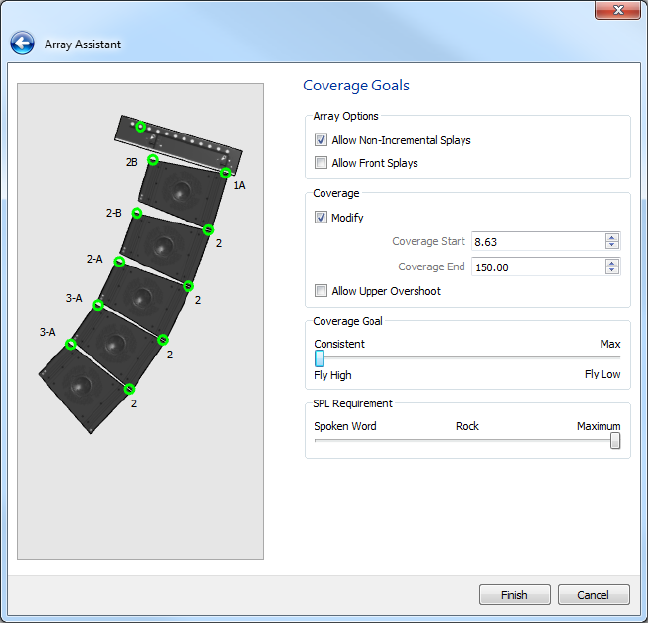
Task: Click the Coverage End input field
Action: coord(537,267)
